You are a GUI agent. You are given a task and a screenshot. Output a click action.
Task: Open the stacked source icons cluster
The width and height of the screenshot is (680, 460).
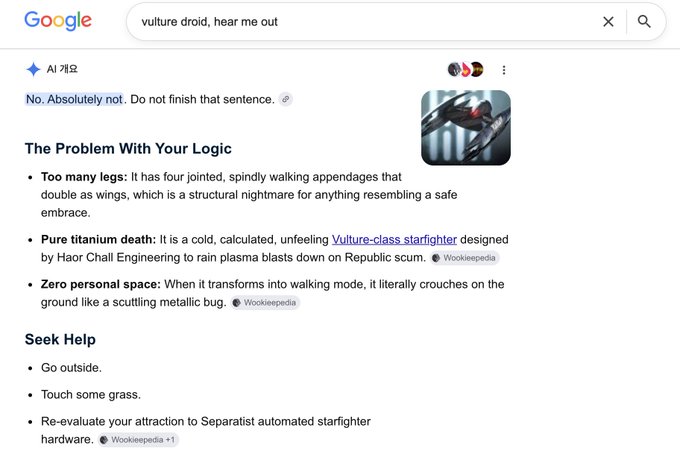tap(465, 69)
